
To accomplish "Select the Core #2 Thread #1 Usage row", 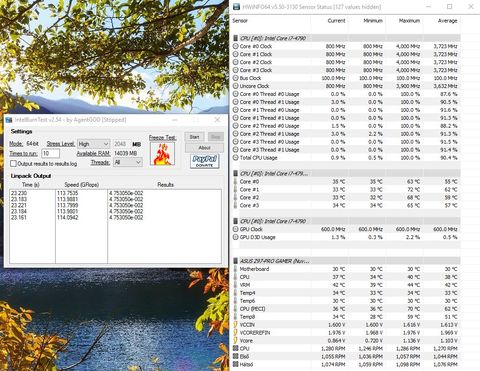I will pos(346,134).
